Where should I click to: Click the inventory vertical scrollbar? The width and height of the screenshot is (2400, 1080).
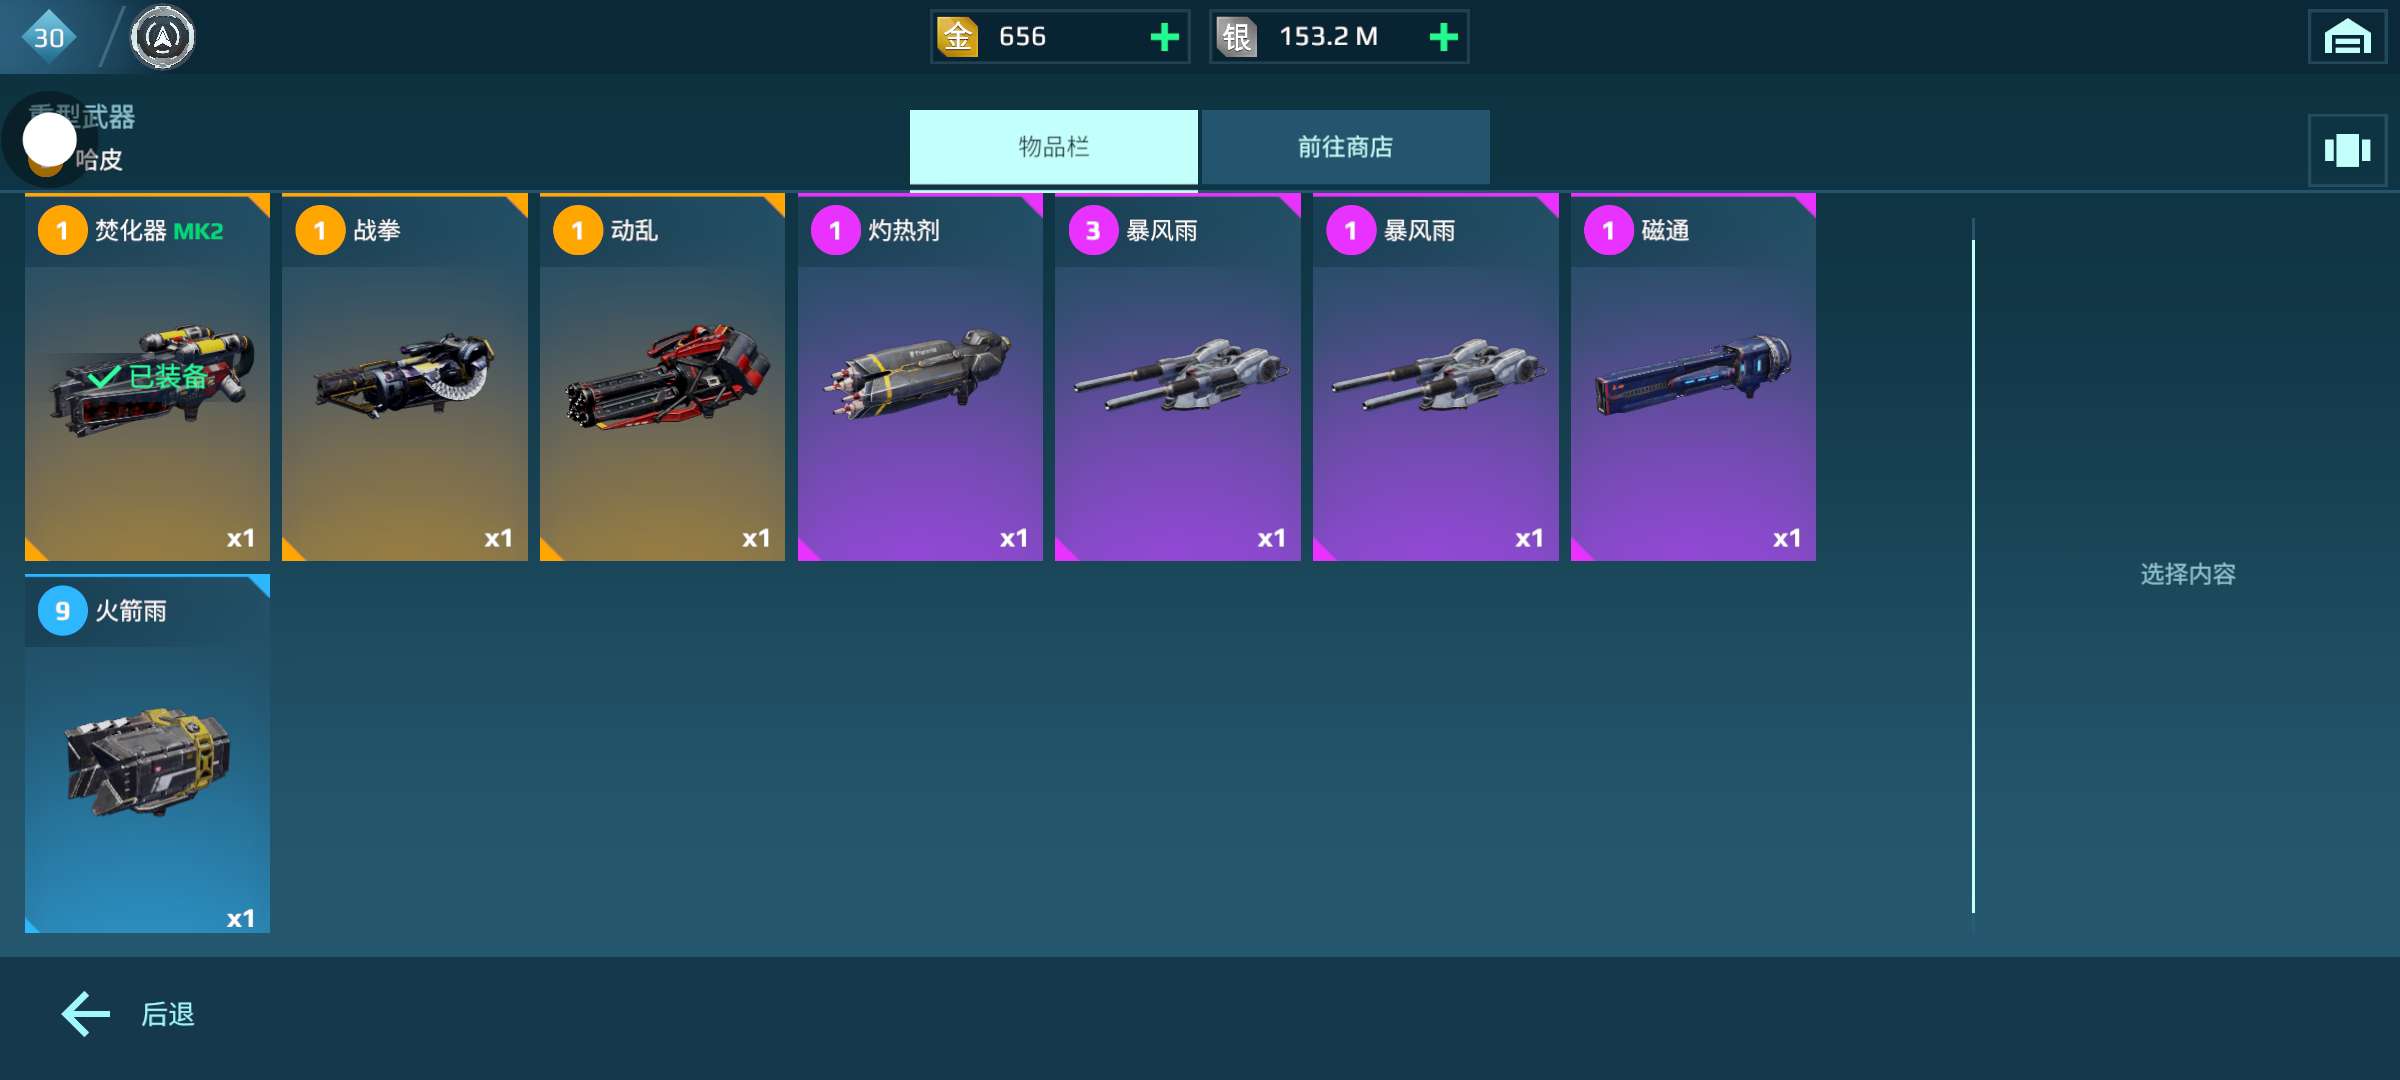(1973, 576)
